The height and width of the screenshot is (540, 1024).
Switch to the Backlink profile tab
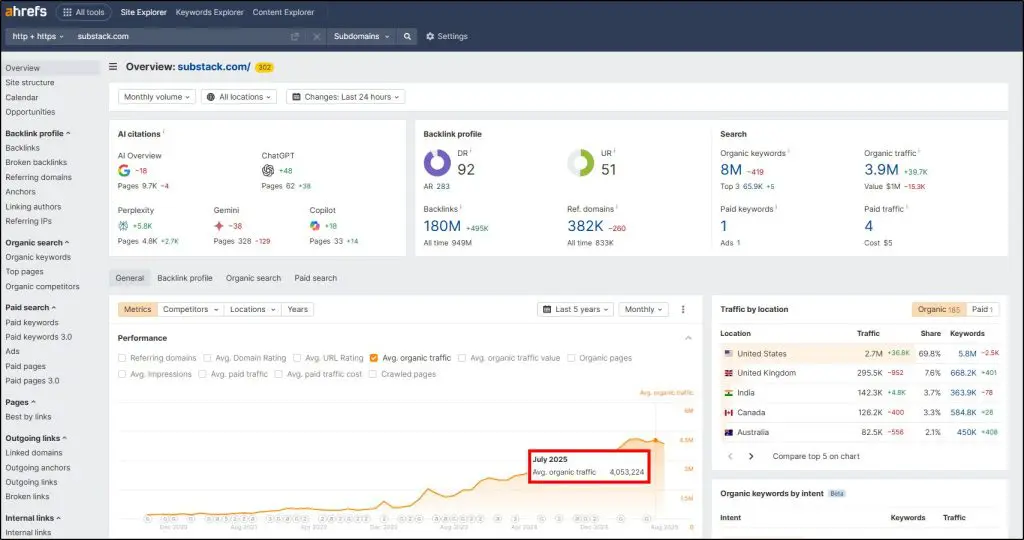click(x=184, y=278)
